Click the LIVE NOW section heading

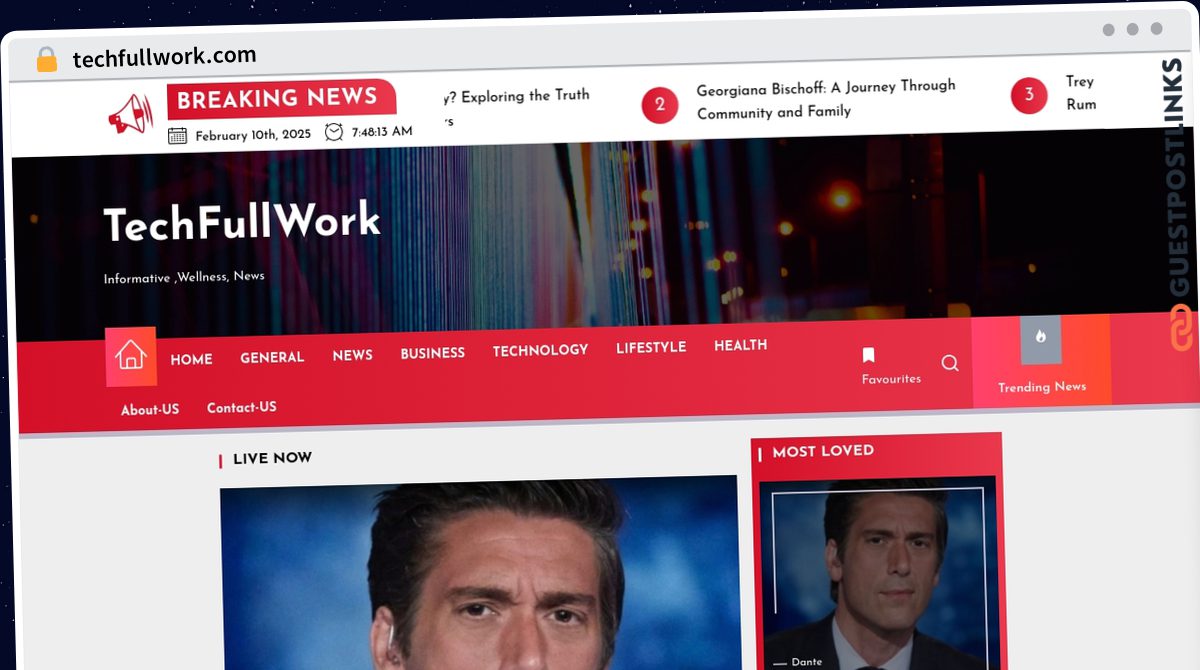click(272, 458)
